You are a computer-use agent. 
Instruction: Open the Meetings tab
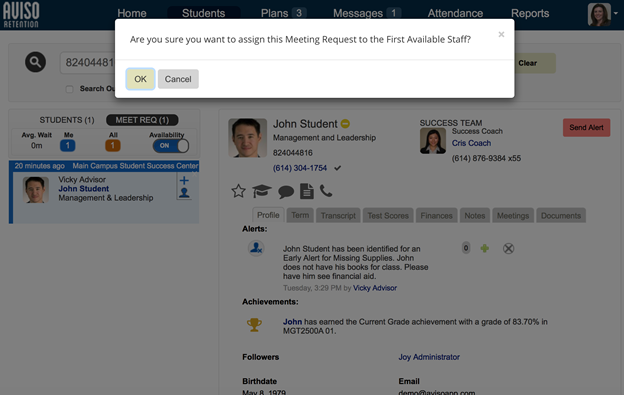[513, 216]
